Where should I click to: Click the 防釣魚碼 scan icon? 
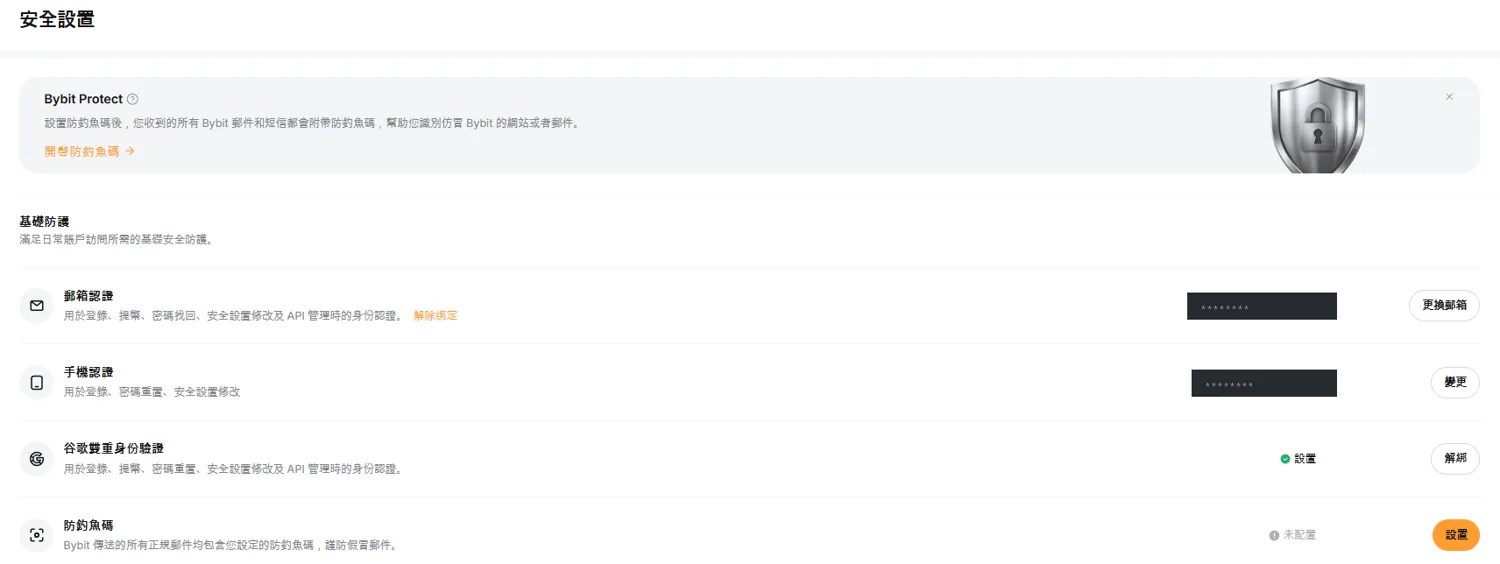coord(37,535)
